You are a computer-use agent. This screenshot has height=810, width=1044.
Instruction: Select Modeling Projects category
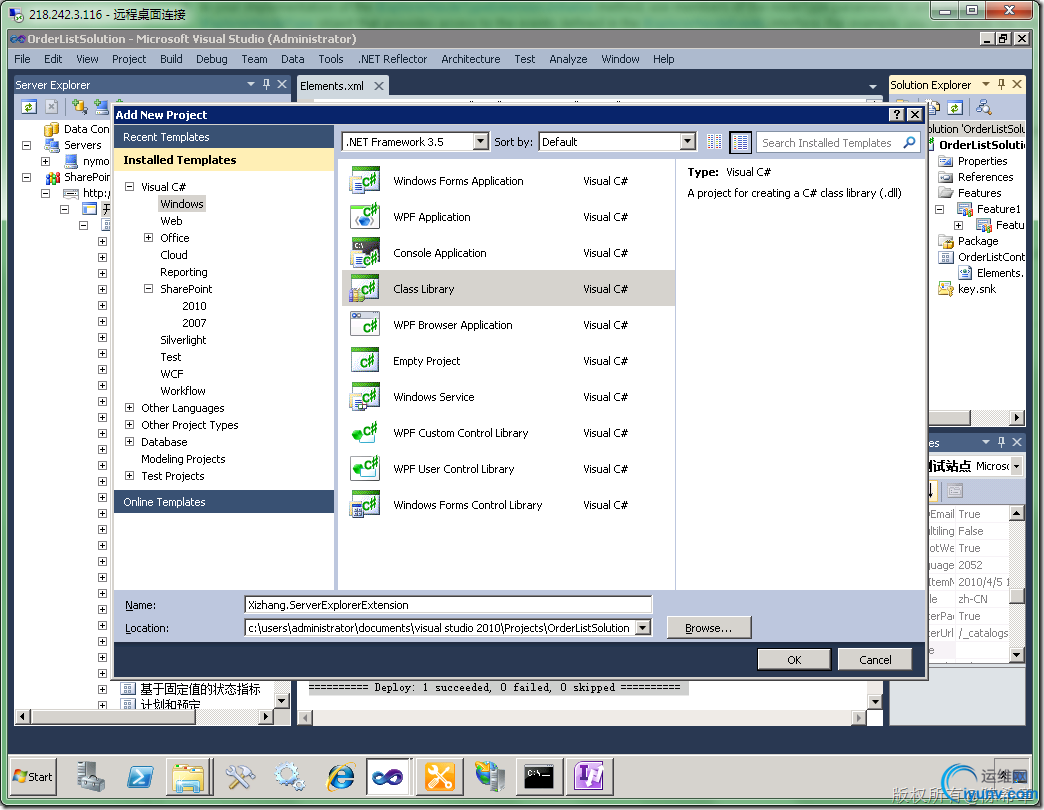183,459
